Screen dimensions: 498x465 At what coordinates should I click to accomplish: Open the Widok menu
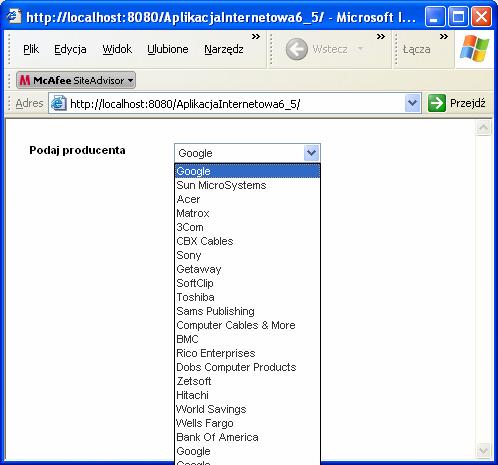[x=117, y=49]
